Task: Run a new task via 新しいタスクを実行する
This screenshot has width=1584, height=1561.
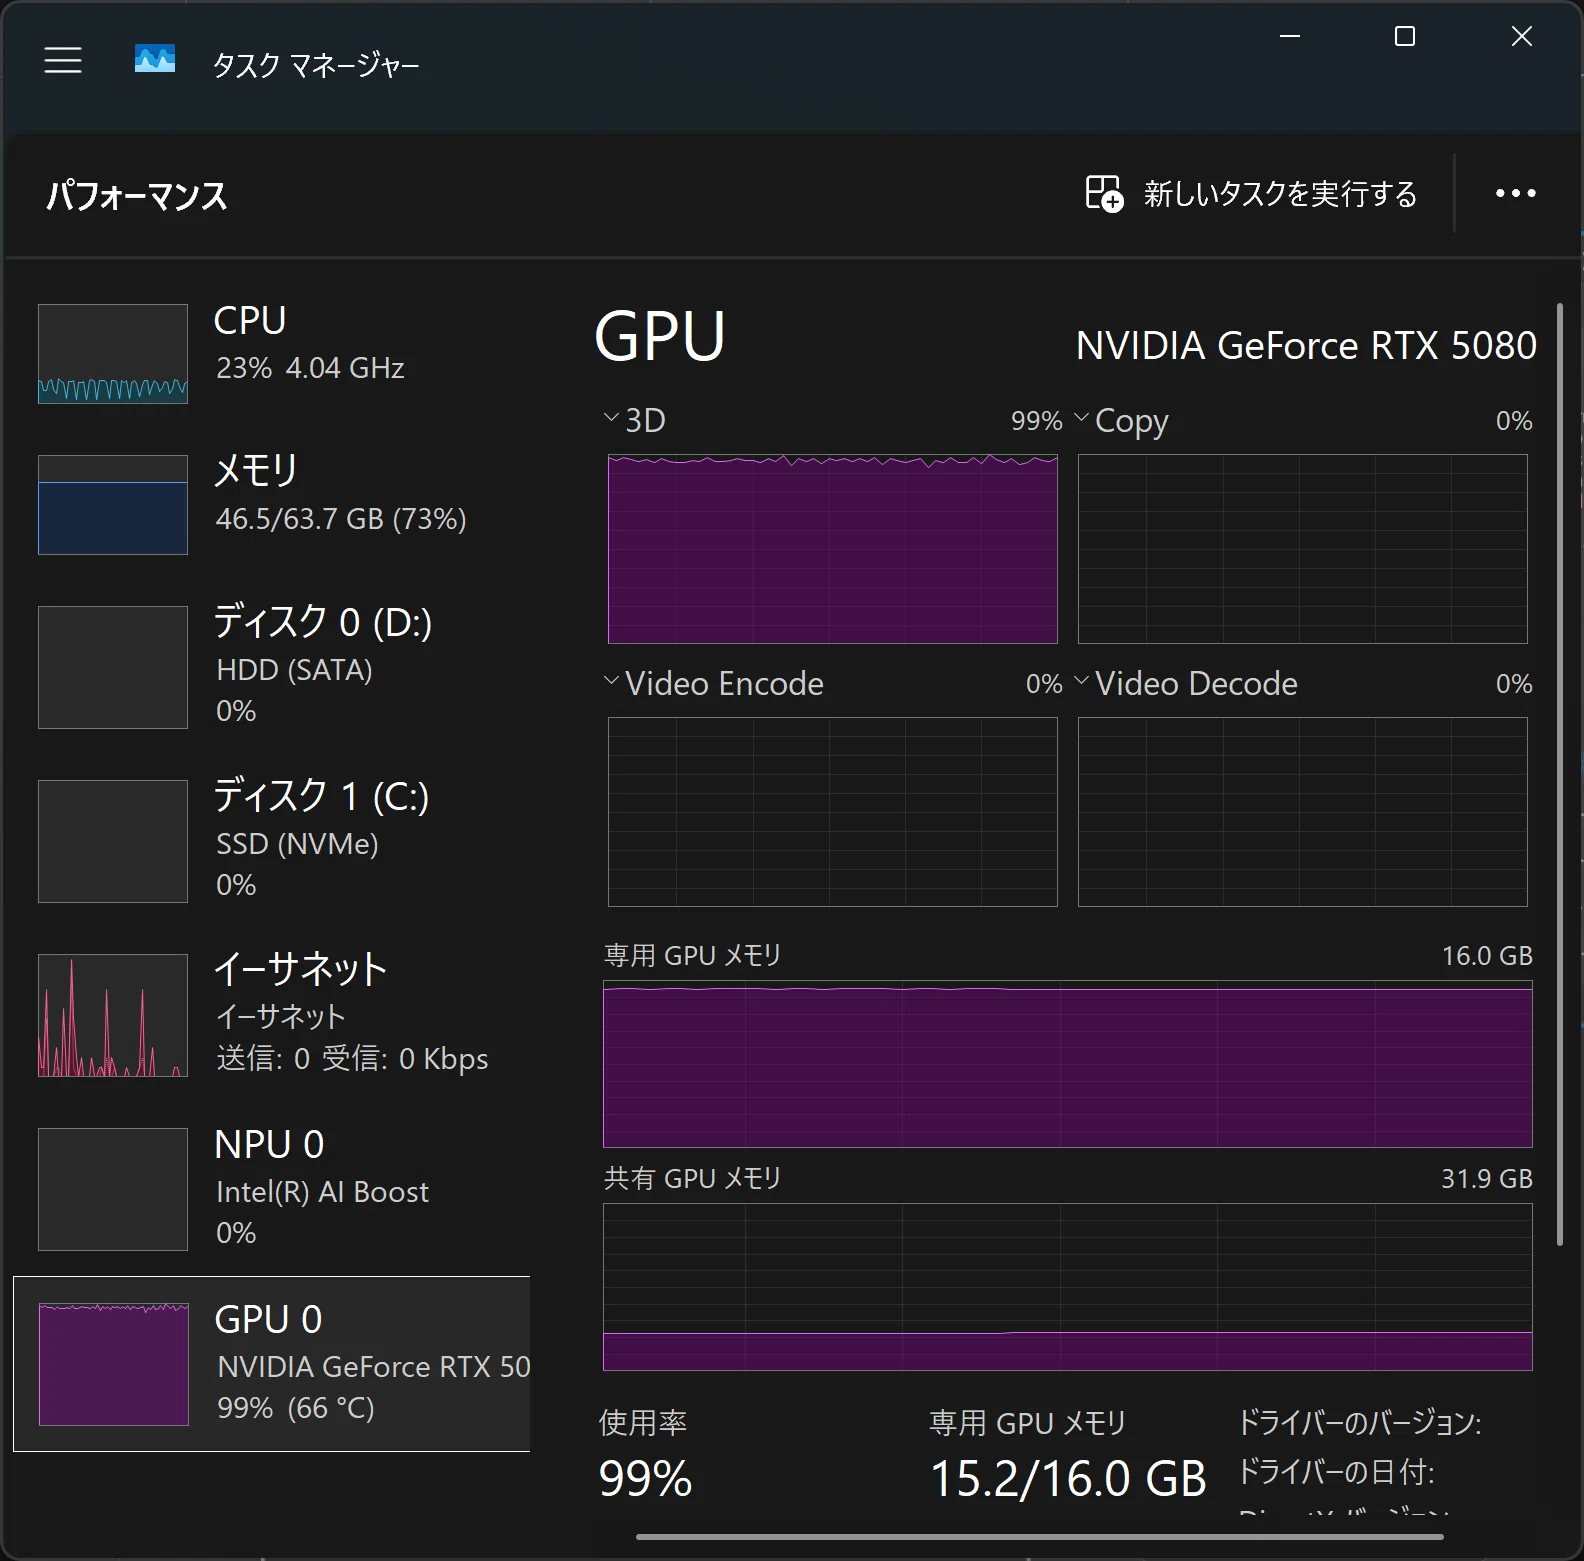Action: pyautogui.click(x=1251, y=193)
